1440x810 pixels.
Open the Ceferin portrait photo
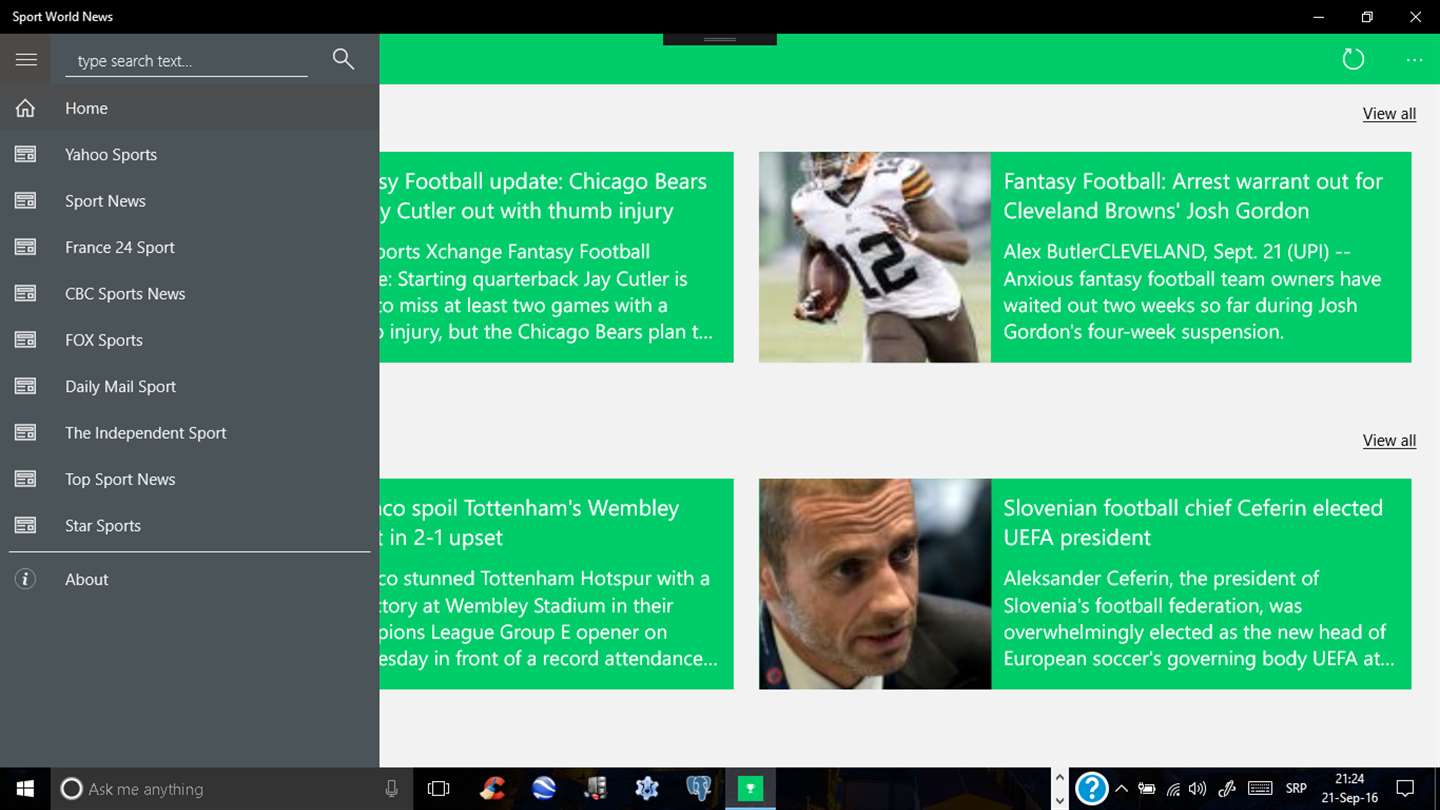click(875, 584)
